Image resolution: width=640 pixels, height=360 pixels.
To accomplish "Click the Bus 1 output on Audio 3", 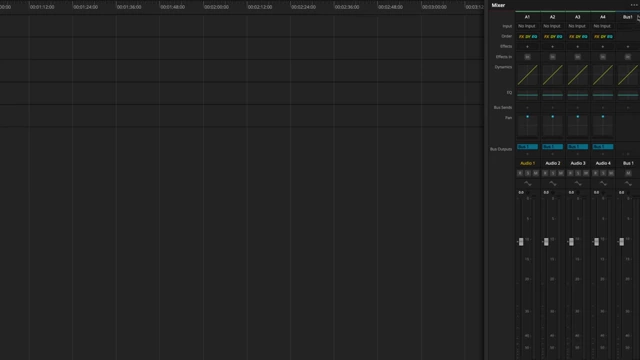I will [x=578, y=147].
